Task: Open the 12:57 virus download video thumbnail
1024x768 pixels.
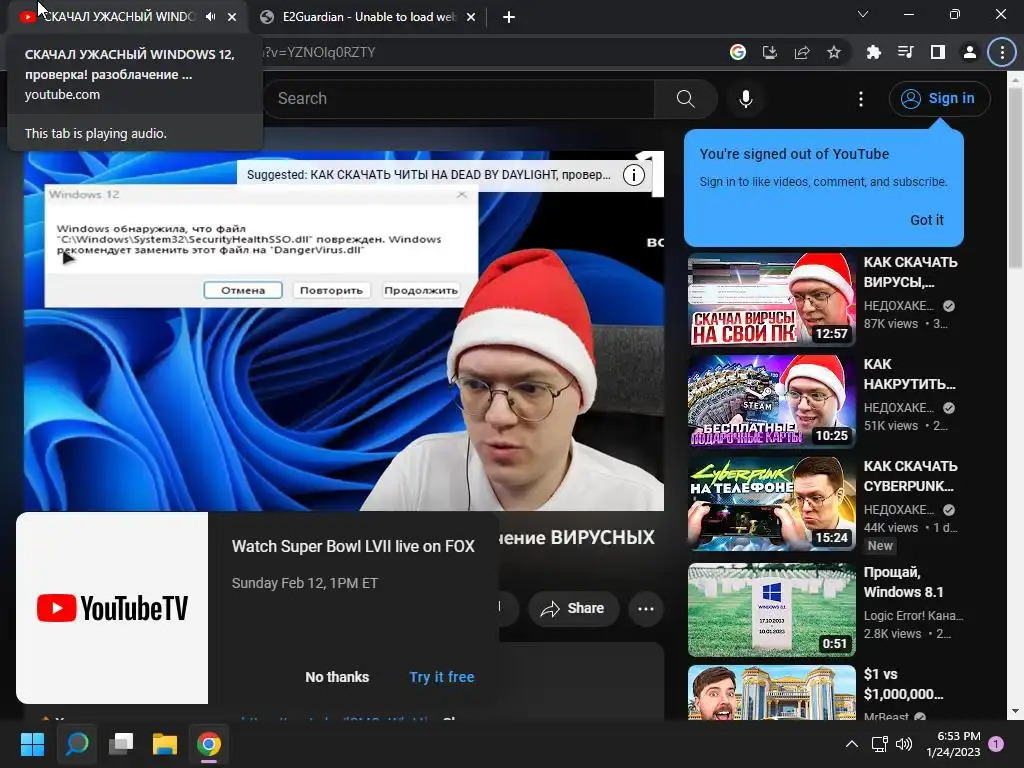Action: tap(771, 300)
